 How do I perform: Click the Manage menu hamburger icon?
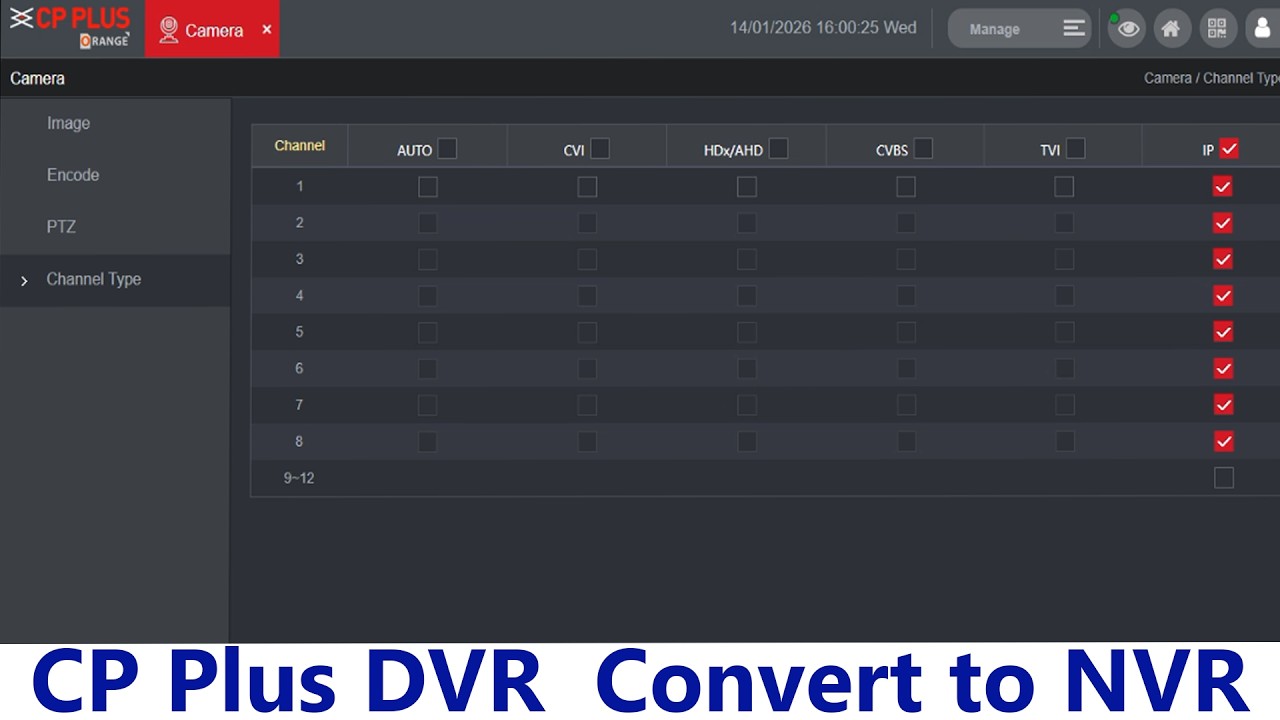click(1074, 28)
